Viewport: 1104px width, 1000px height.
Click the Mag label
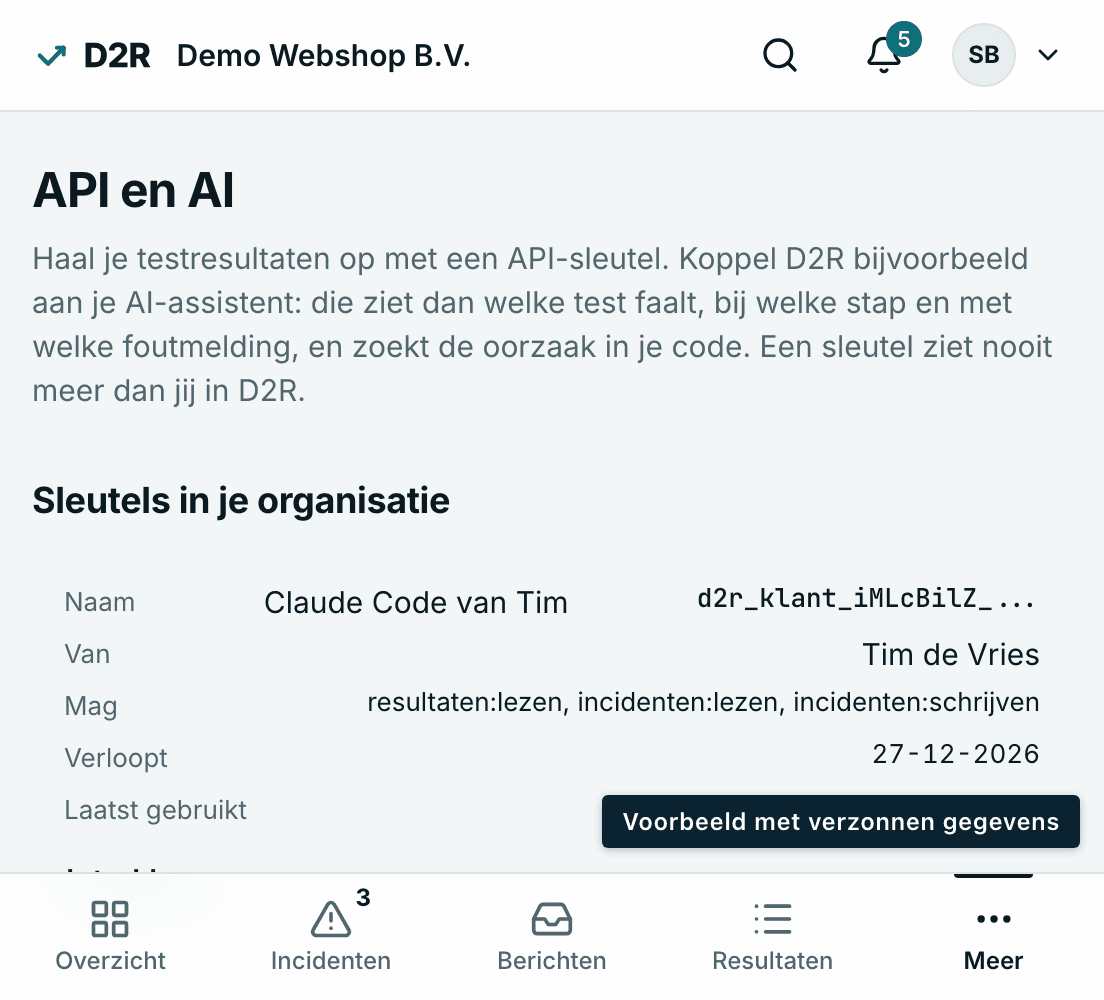click(91, 706)
